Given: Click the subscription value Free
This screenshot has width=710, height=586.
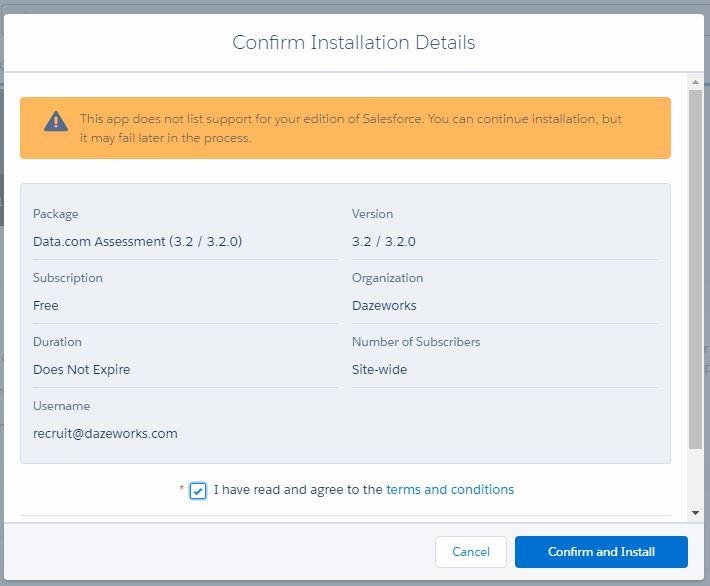Looking at the screenshot, I should point(45,306).
